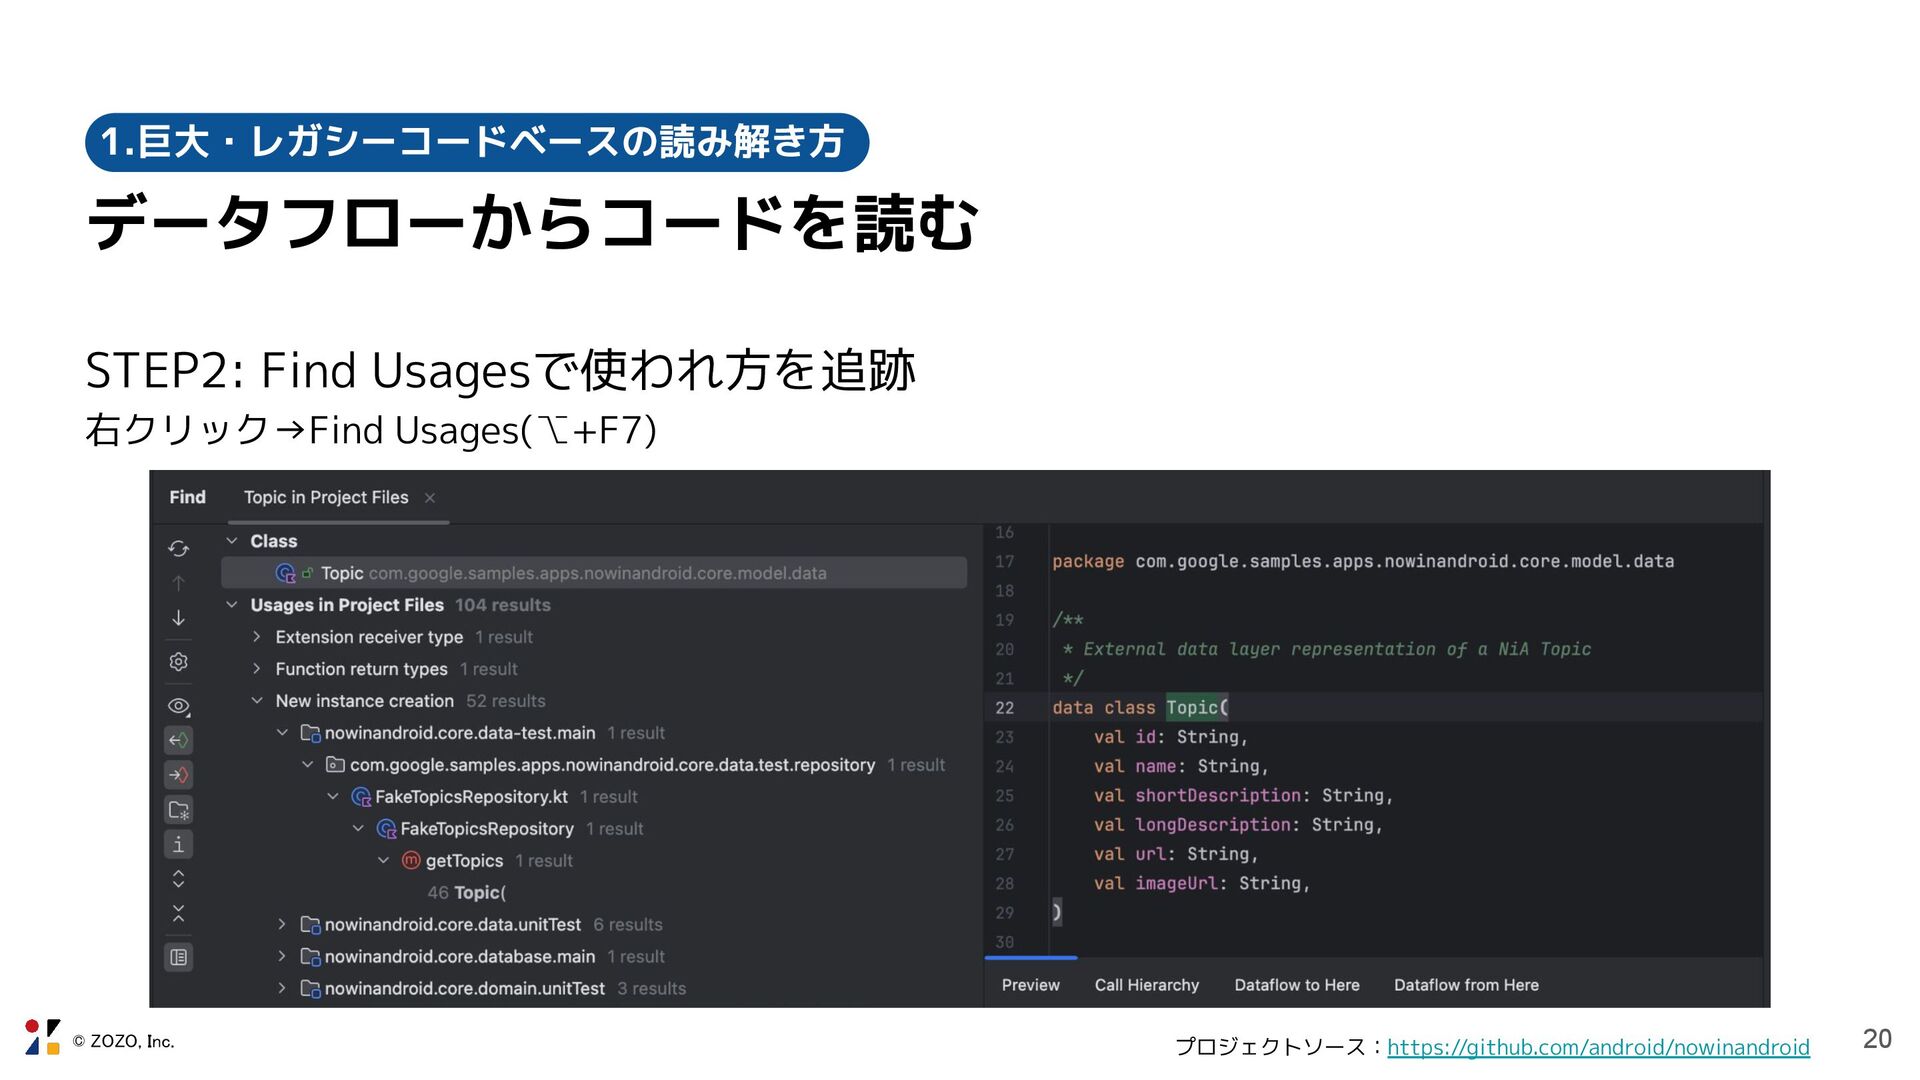Click Topic( in data class declaration
This screenshot has width=1920, height=1080.
pos(1197,707)
